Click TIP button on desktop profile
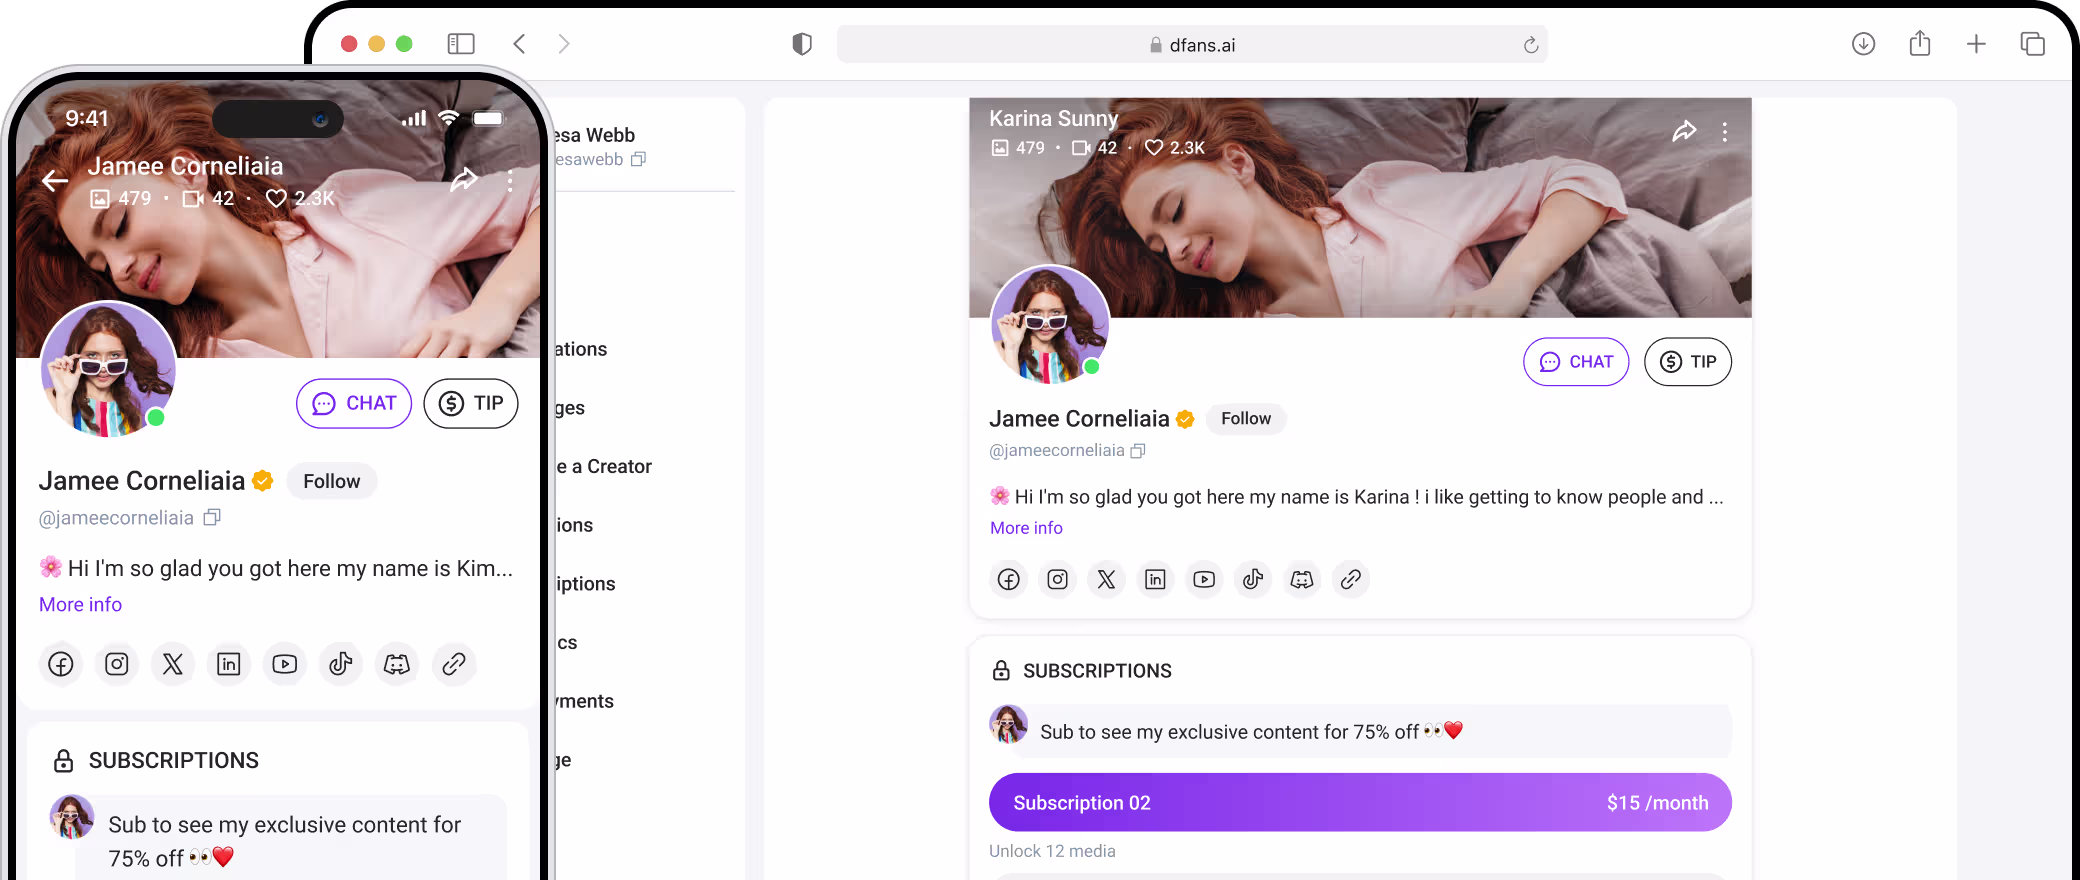The width and height of the screenshot is (2080, 880). coord(1688,362)
